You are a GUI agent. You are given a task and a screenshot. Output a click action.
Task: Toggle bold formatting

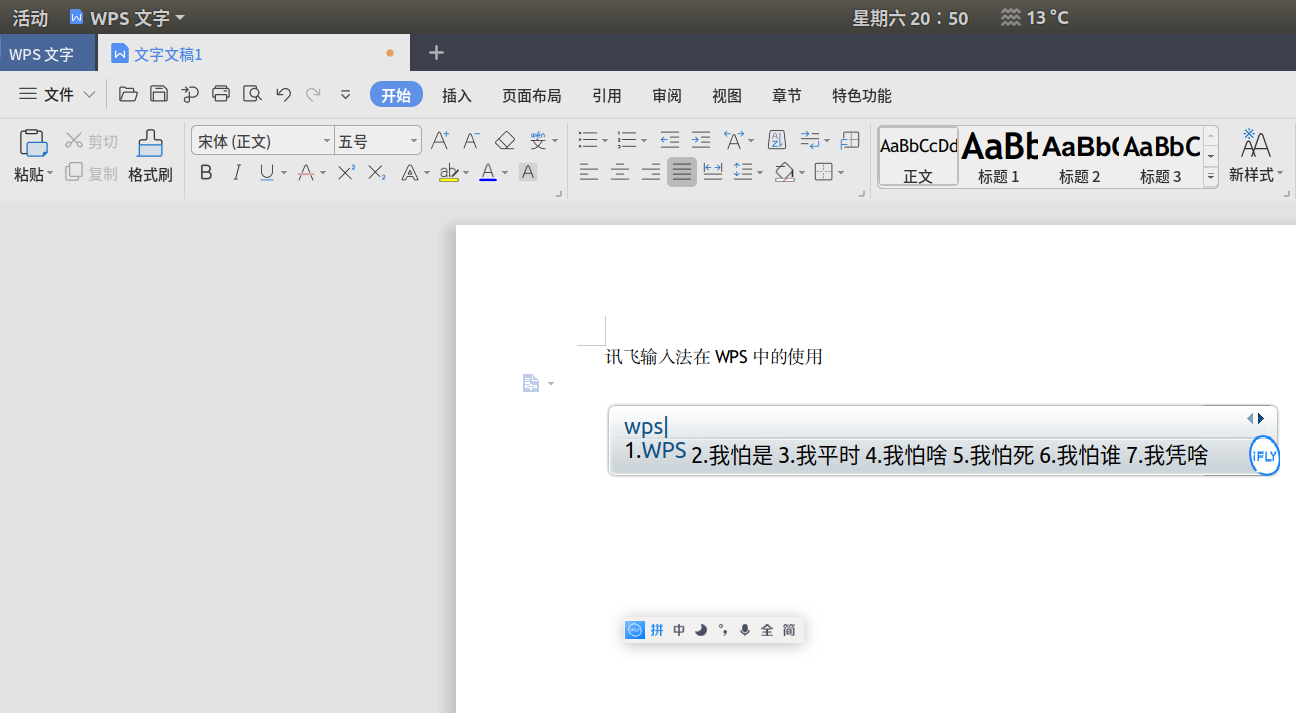(x=206, y=173)
